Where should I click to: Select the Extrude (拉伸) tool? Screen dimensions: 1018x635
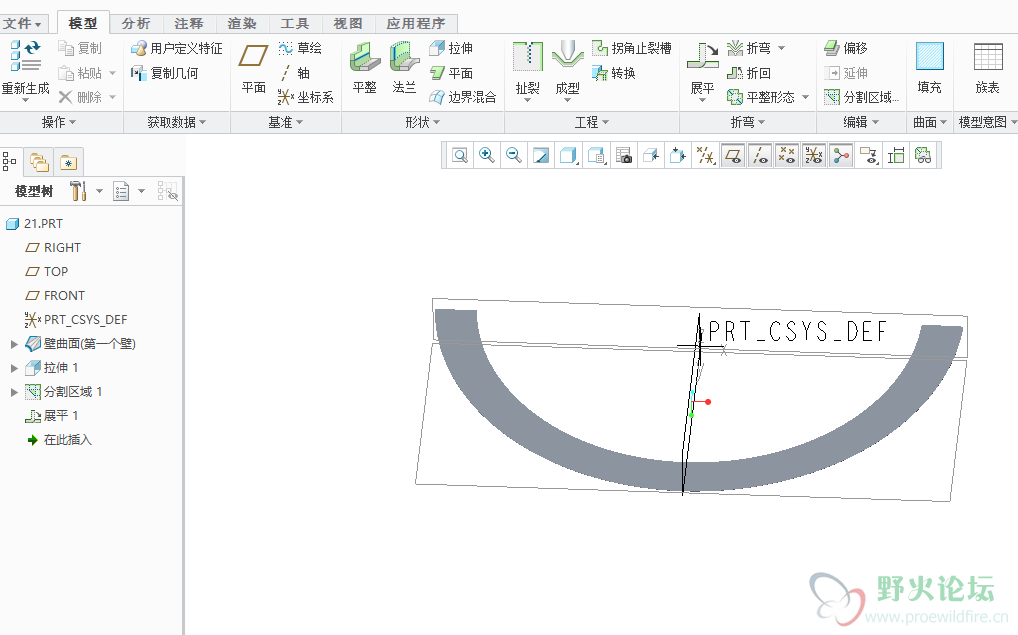451,48
